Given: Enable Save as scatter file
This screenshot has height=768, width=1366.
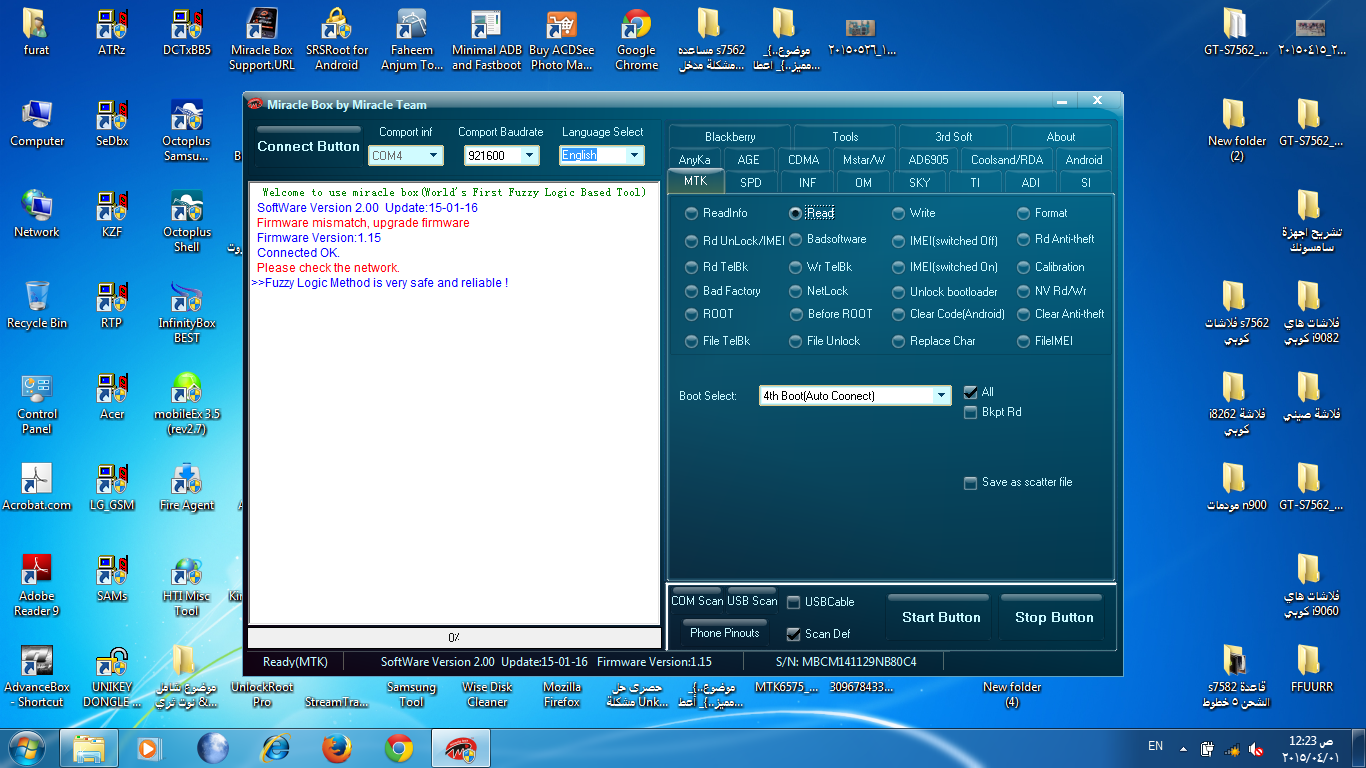Looking at the screenshot, I should tap(970, 482).
